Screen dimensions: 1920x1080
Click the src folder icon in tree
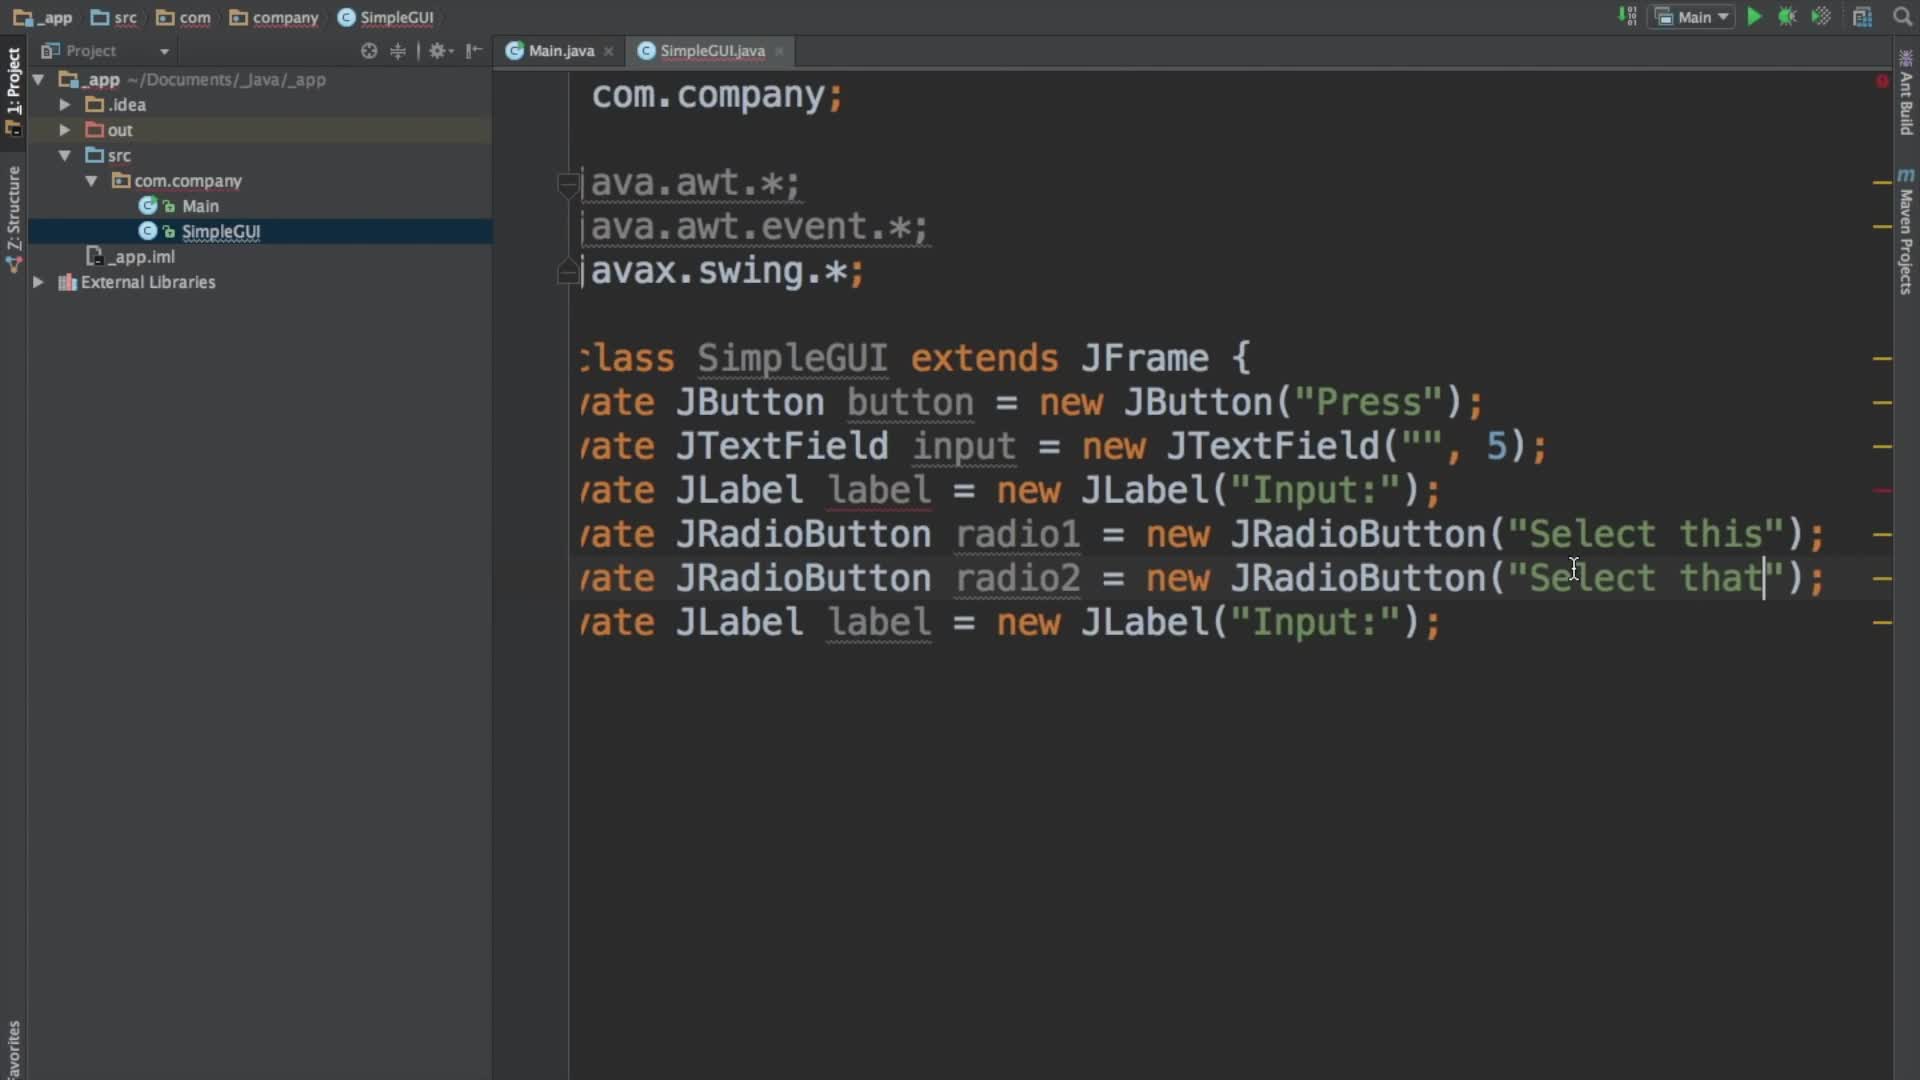[94, 155]
